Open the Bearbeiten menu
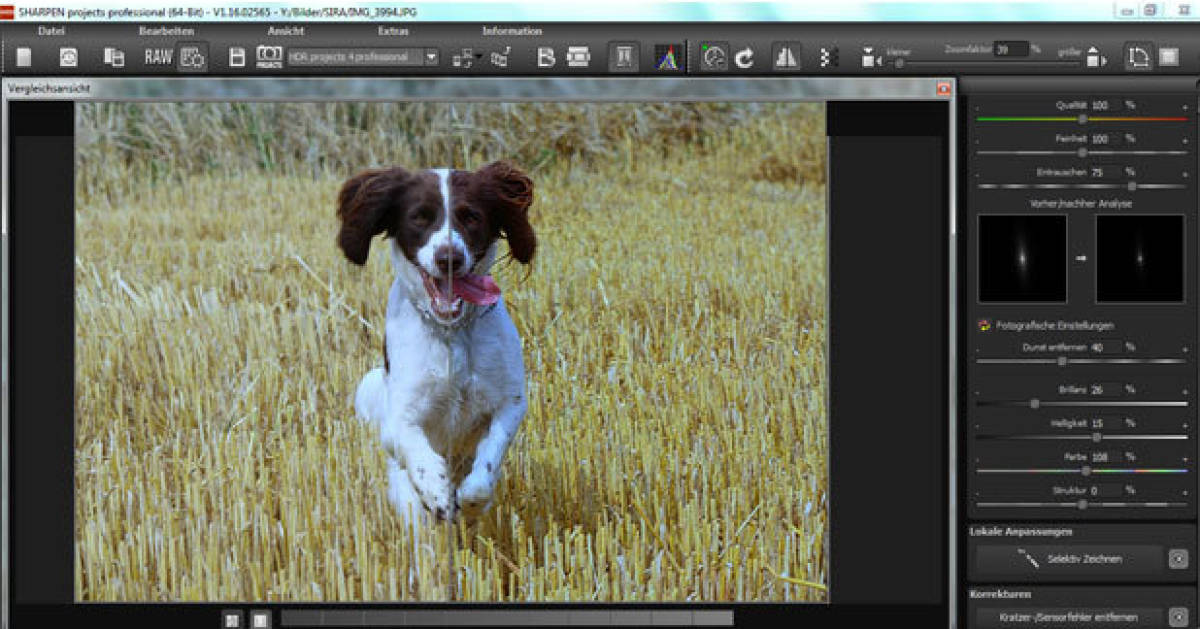The width and height of the screenshot is (1200, 629). pos(166,31)
